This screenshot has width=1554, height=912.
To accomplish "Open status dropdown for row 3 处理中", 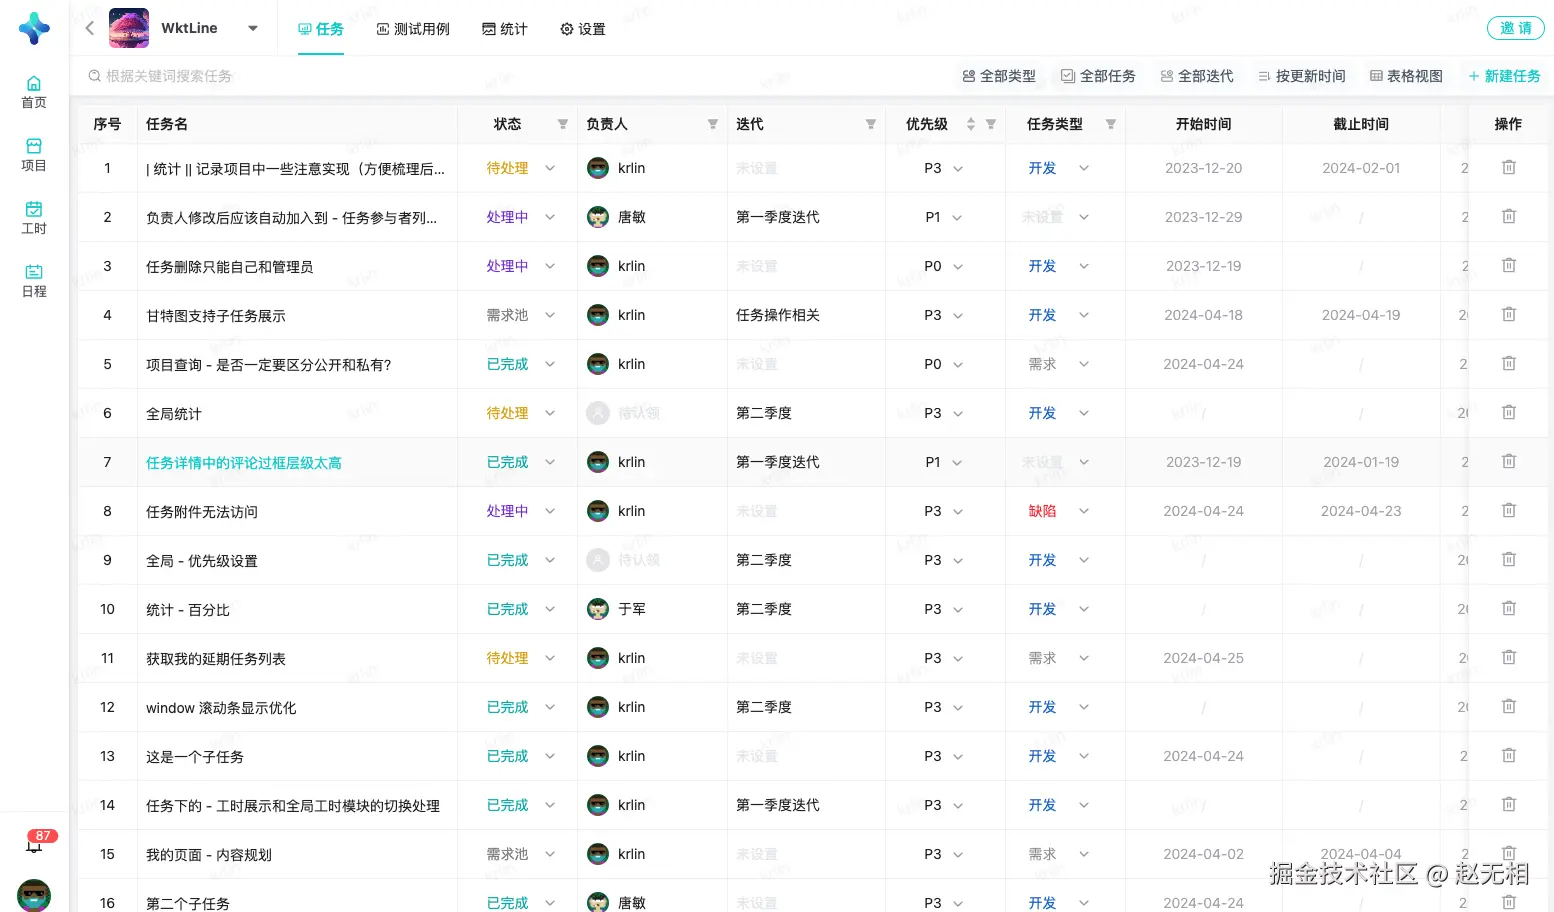I will [550, 266].
